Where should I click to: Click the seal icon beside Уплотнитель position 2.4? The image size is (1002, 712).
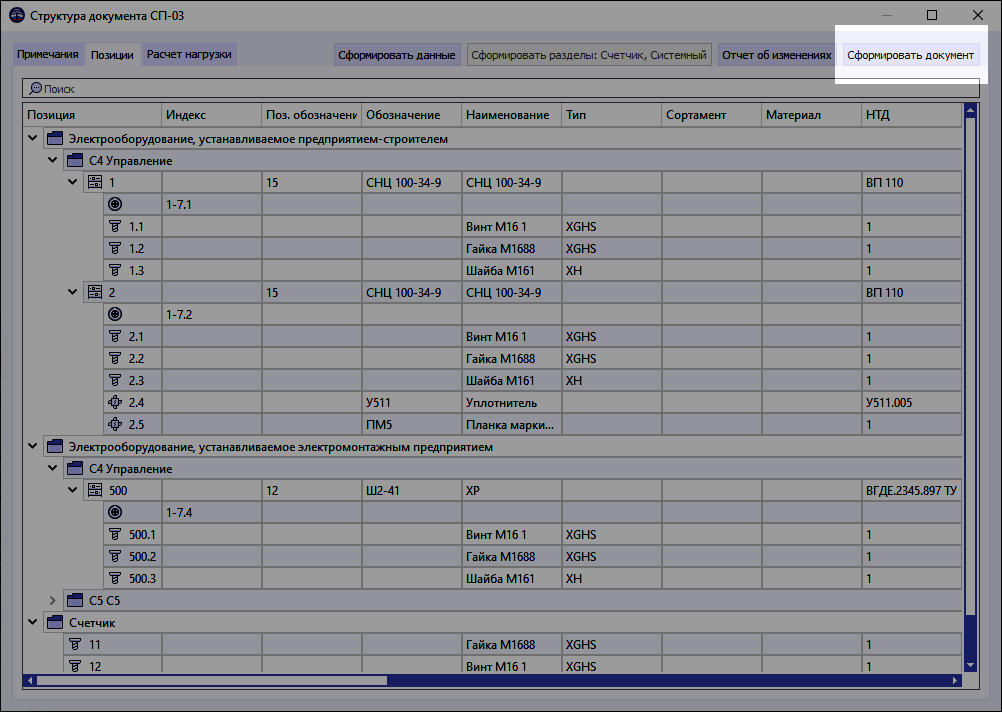coord(114,402)
